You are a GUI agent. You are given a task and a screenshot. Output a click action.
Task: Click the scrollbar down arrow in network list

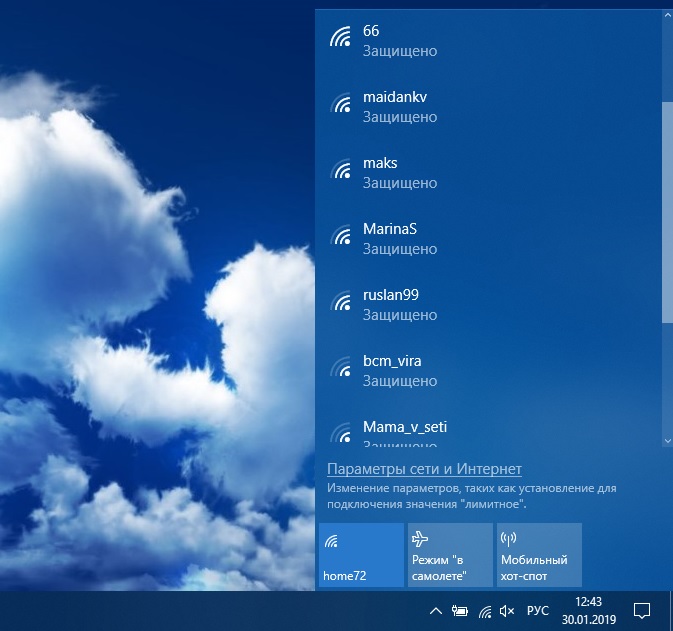pos(667,440)
